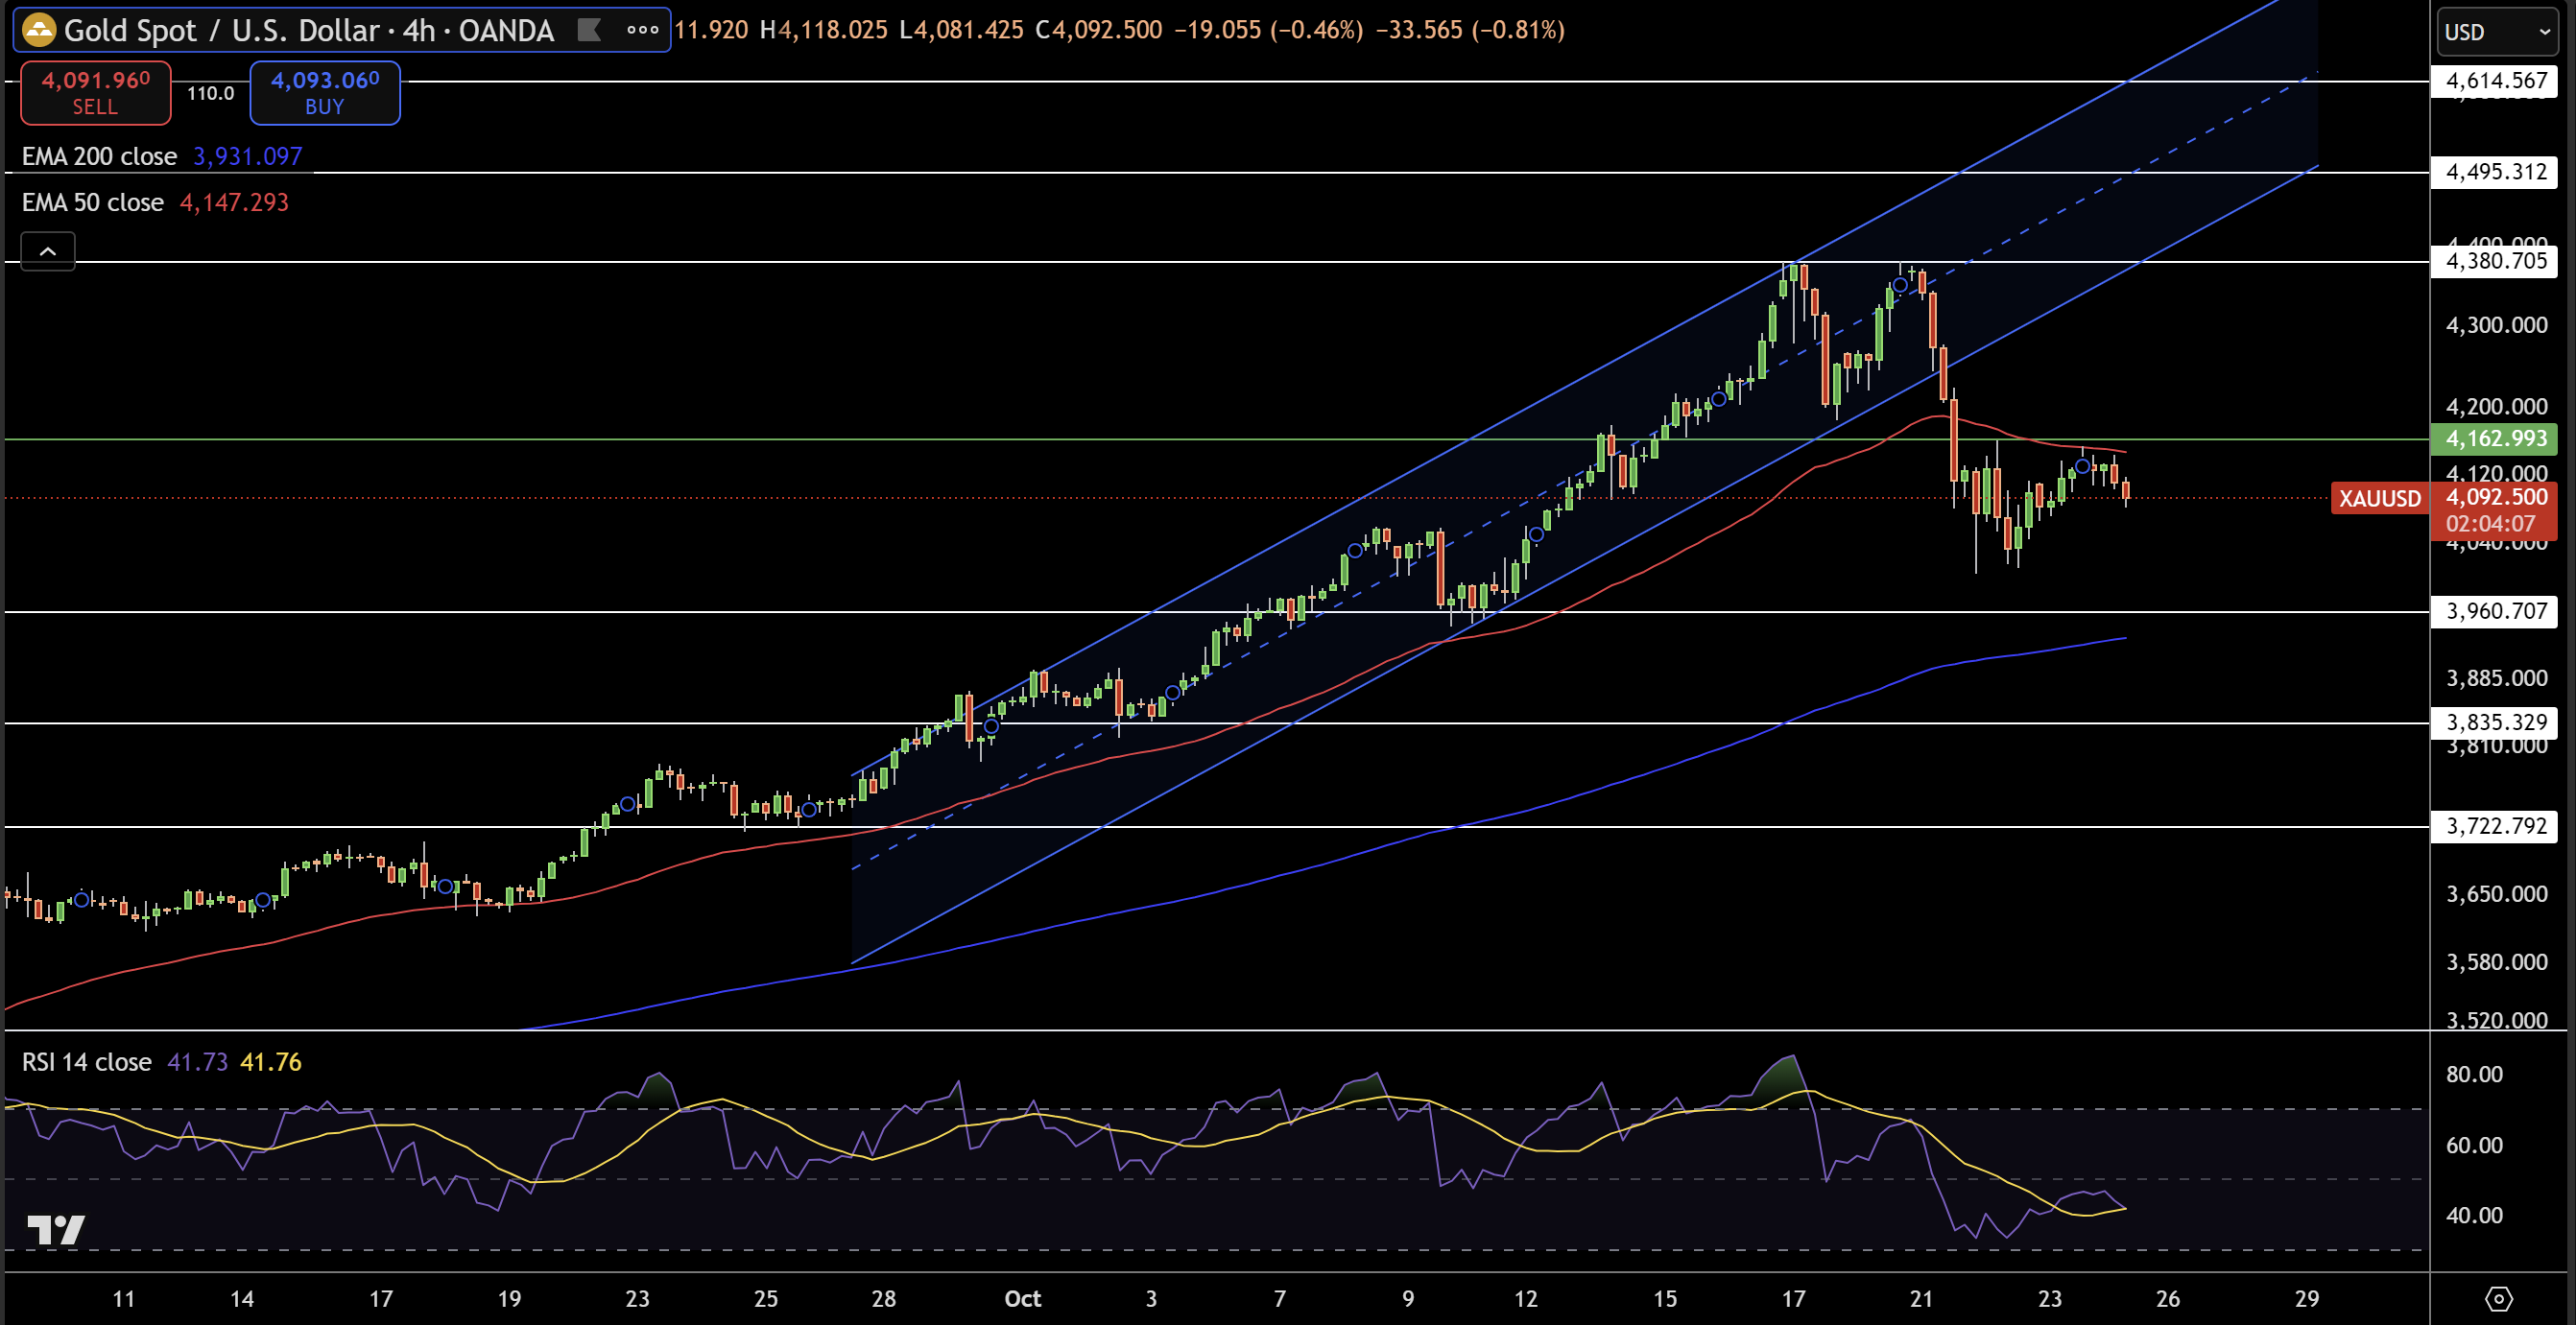Click the TradingView logo at bottom left
This screenshot has width=2576, height=1325.
[56, 1229]
